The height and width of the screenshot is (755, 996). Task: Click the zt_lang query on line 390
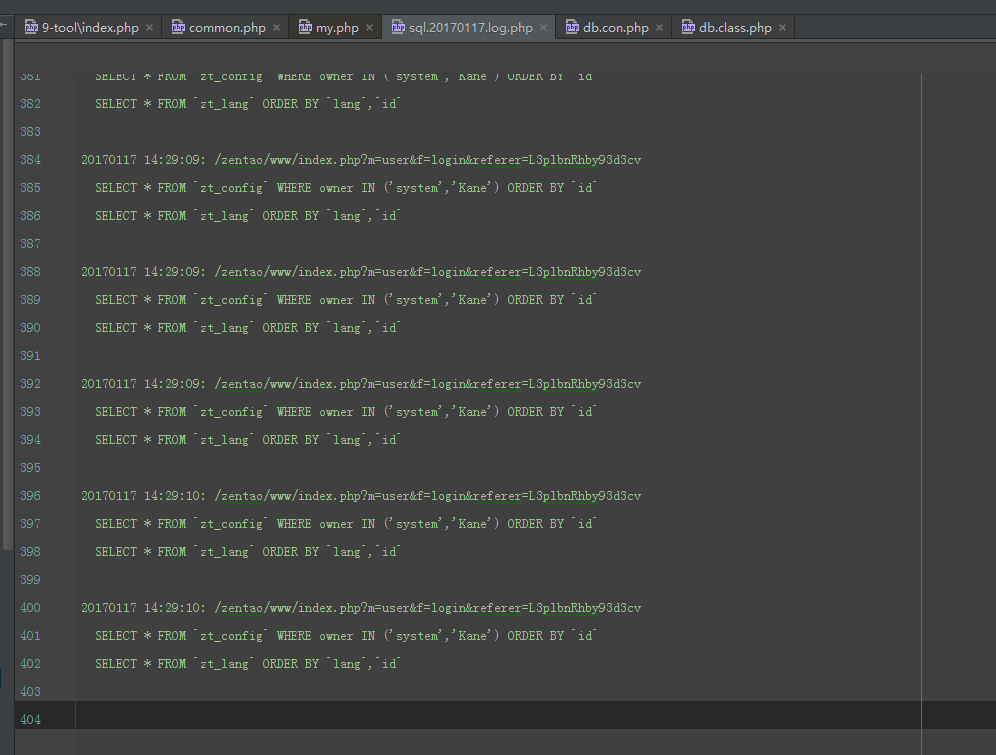click(247, 328)
